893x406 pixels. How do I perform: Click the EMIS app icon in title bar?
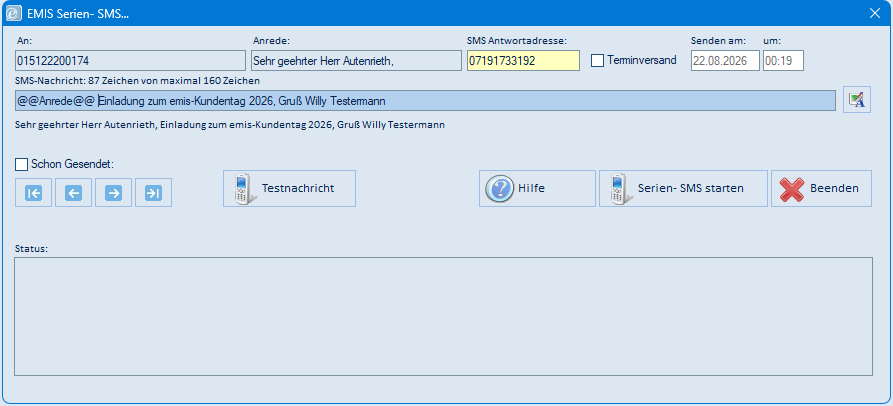[x=14, y=13]
